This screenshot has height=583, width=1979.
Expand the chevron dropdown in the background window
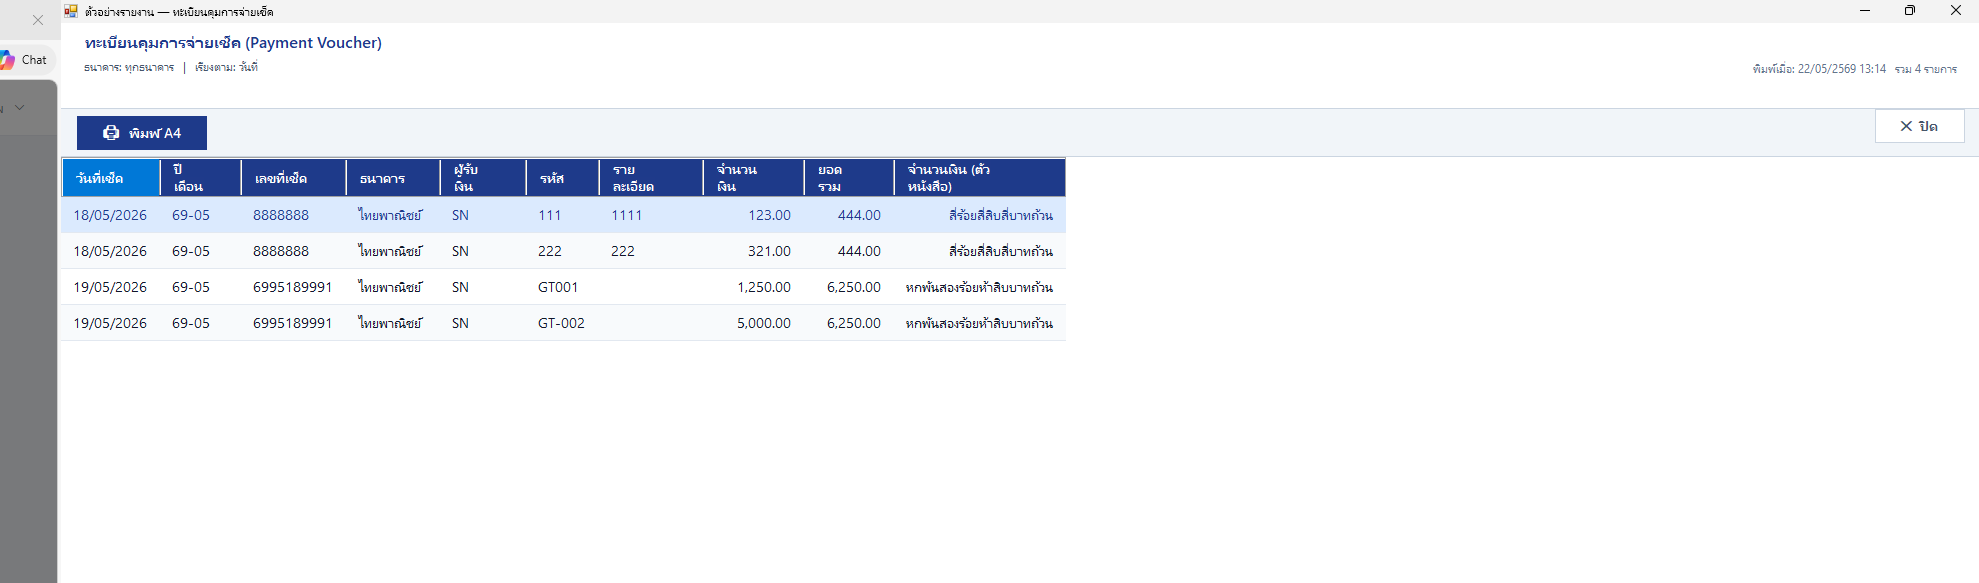pos(19,107)
